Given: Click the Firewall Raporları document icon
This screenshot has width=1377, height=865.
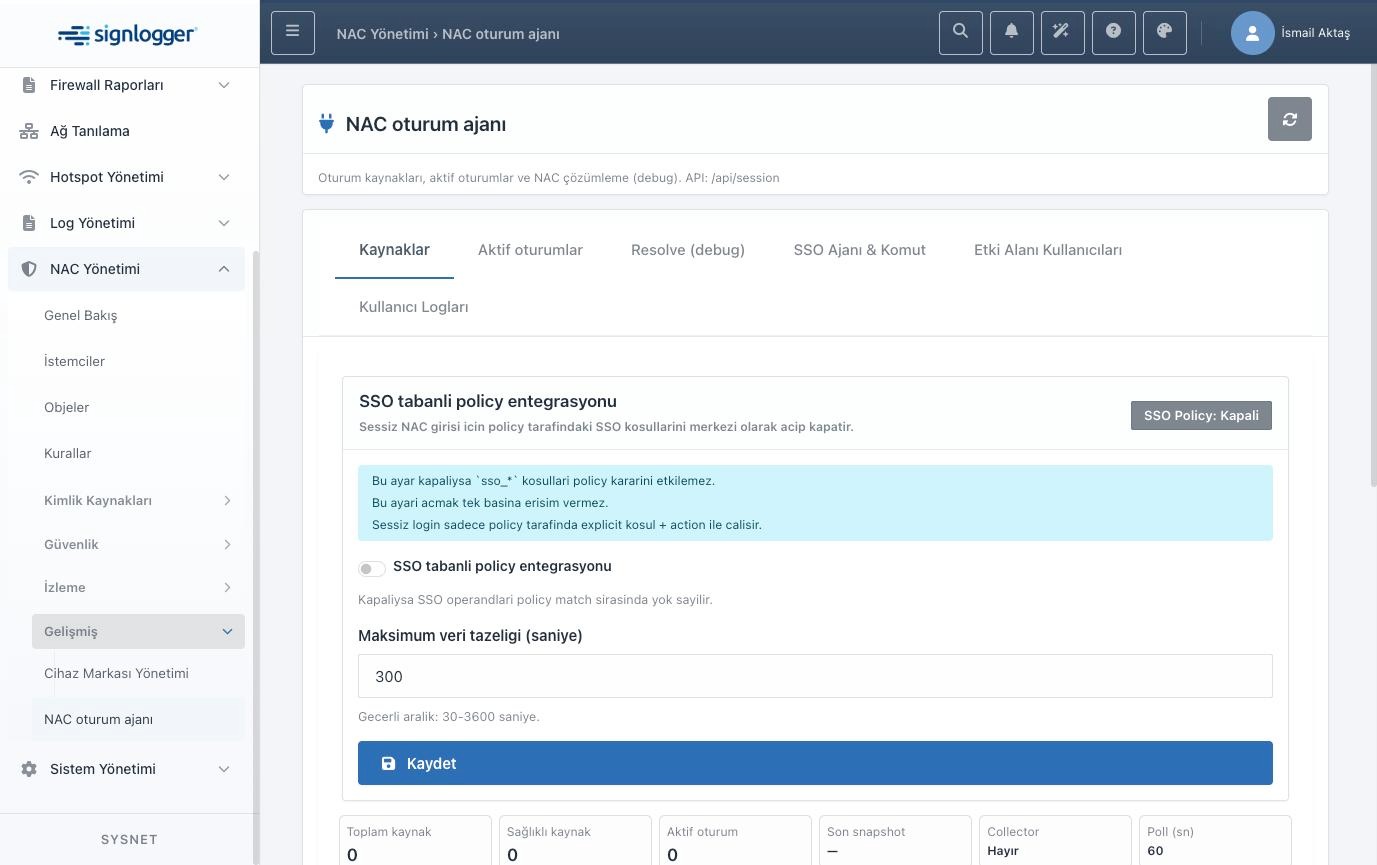Looking at the screenshot, I should [29, 85].
